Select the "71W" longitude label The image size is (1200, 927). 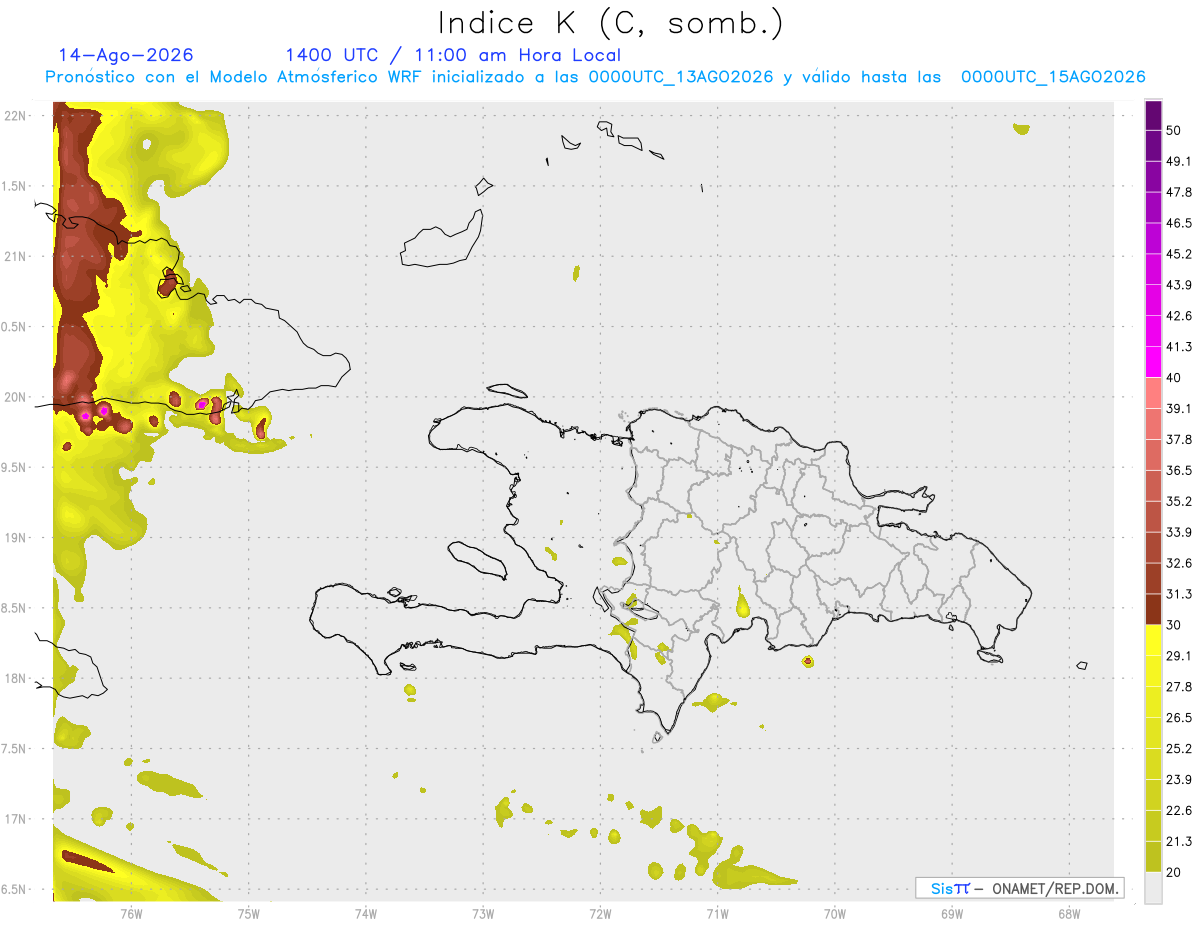(x=717, y=913)
